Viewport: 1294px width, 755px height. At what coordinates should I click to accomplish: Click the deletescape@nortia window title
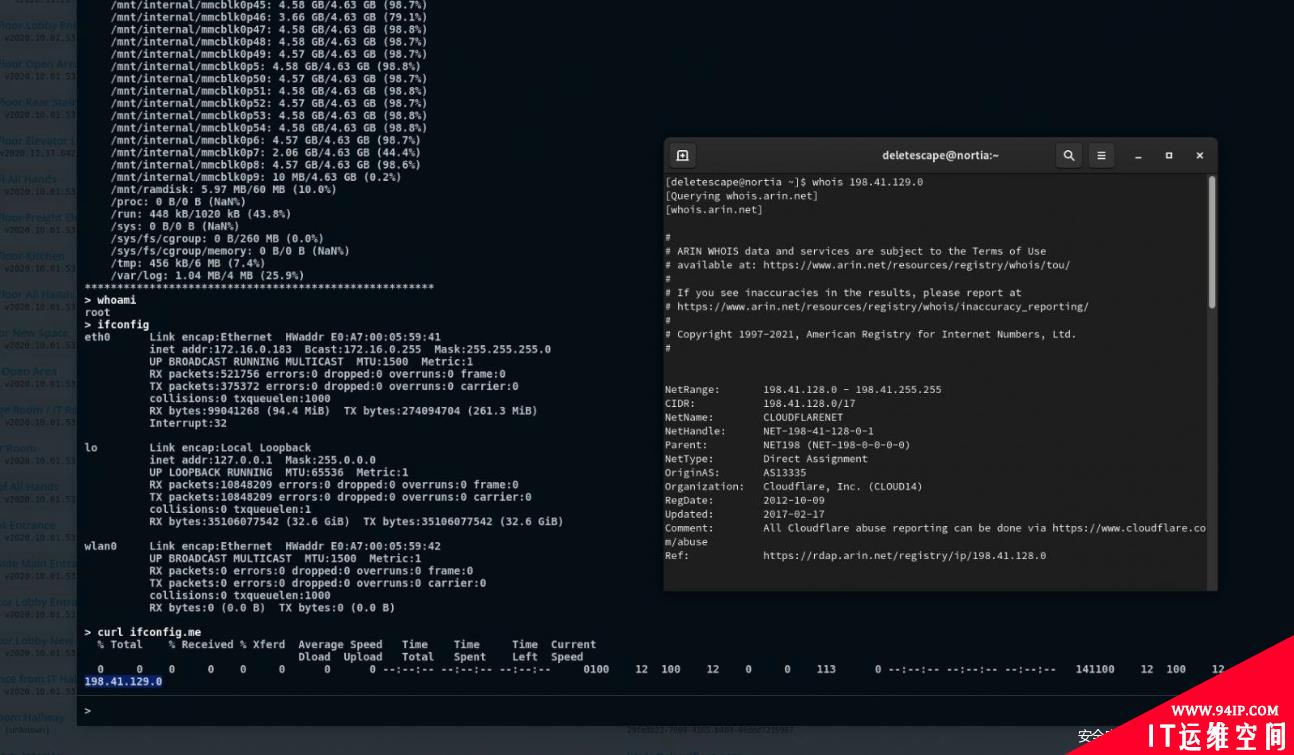coord(940,155)
